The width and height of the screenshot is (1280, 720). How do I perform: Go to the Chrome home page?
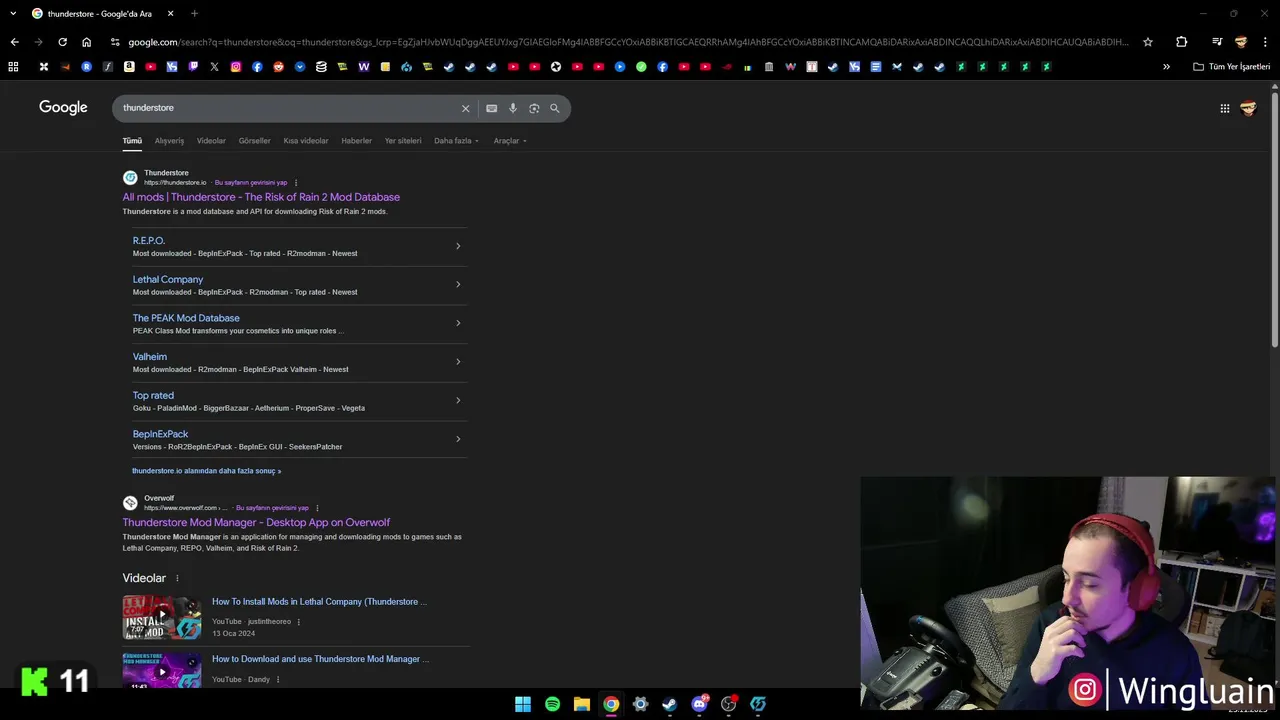tap(86, 42)
